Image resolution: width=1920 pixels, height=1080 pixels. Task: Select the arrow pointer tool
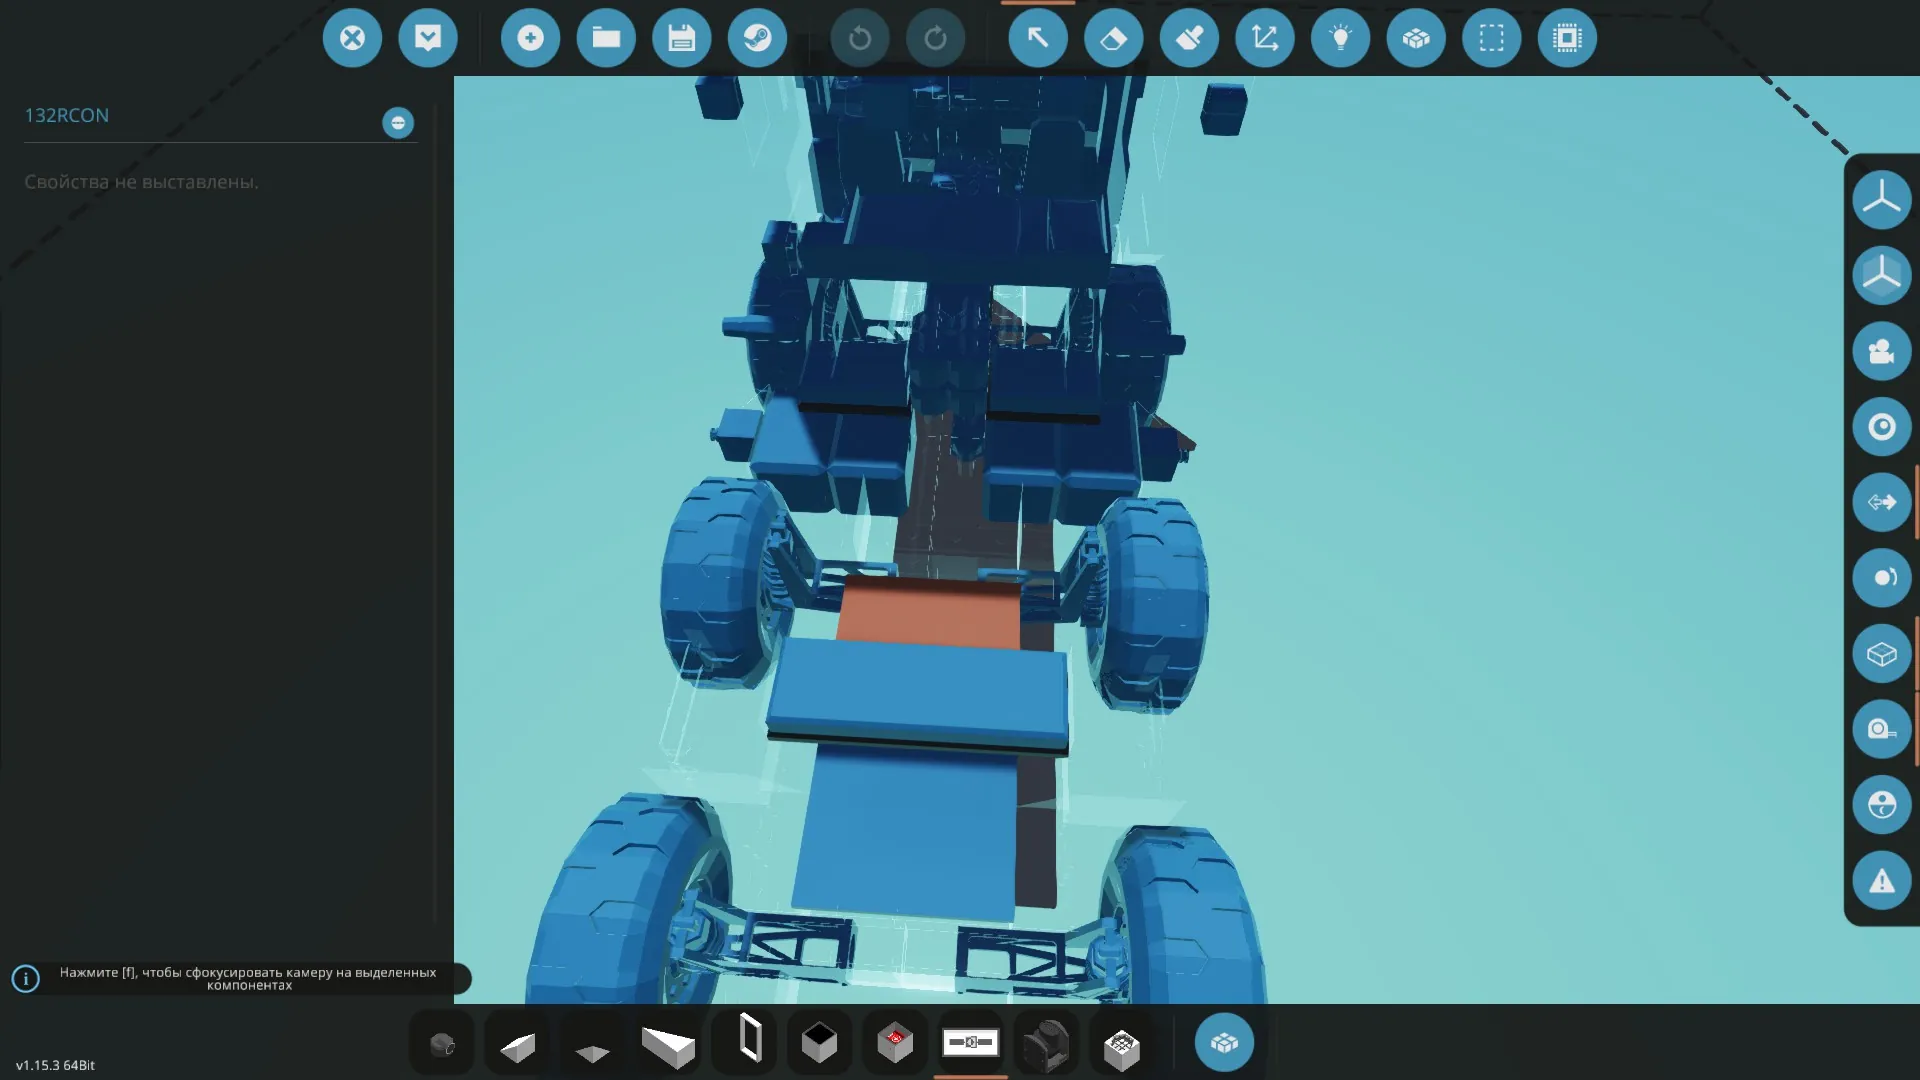pyautogui.click(x=1038, y=38)
